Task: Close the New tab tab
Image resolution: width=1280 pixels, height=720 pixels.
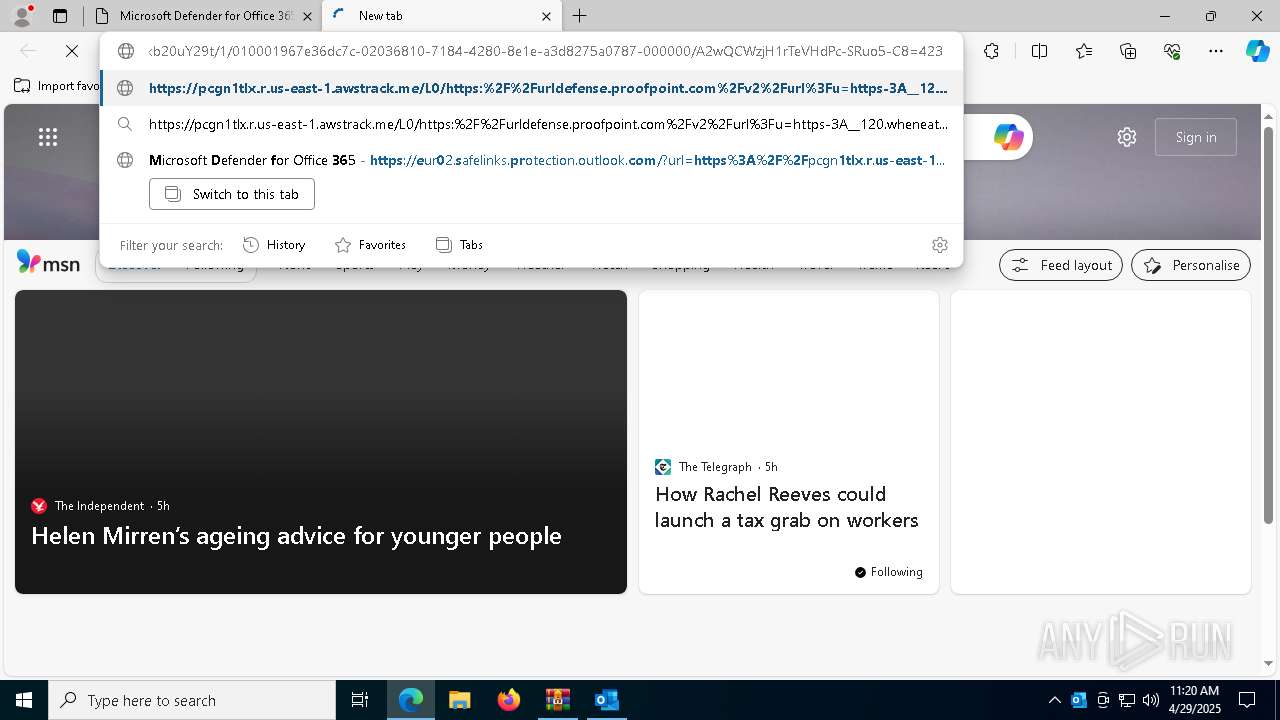Action: pyautogui.click(x=546, y=16)
